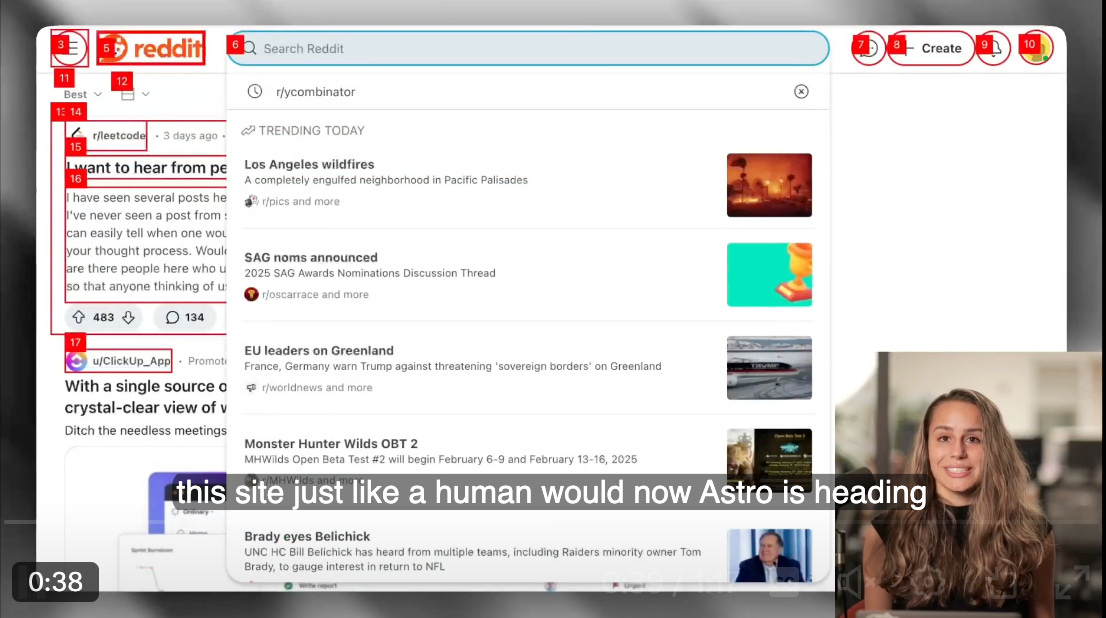Viewport: 1106px width, 618px height.
Task: Click the ClickUp avatar icon
Action: click(x=76, y=361)
